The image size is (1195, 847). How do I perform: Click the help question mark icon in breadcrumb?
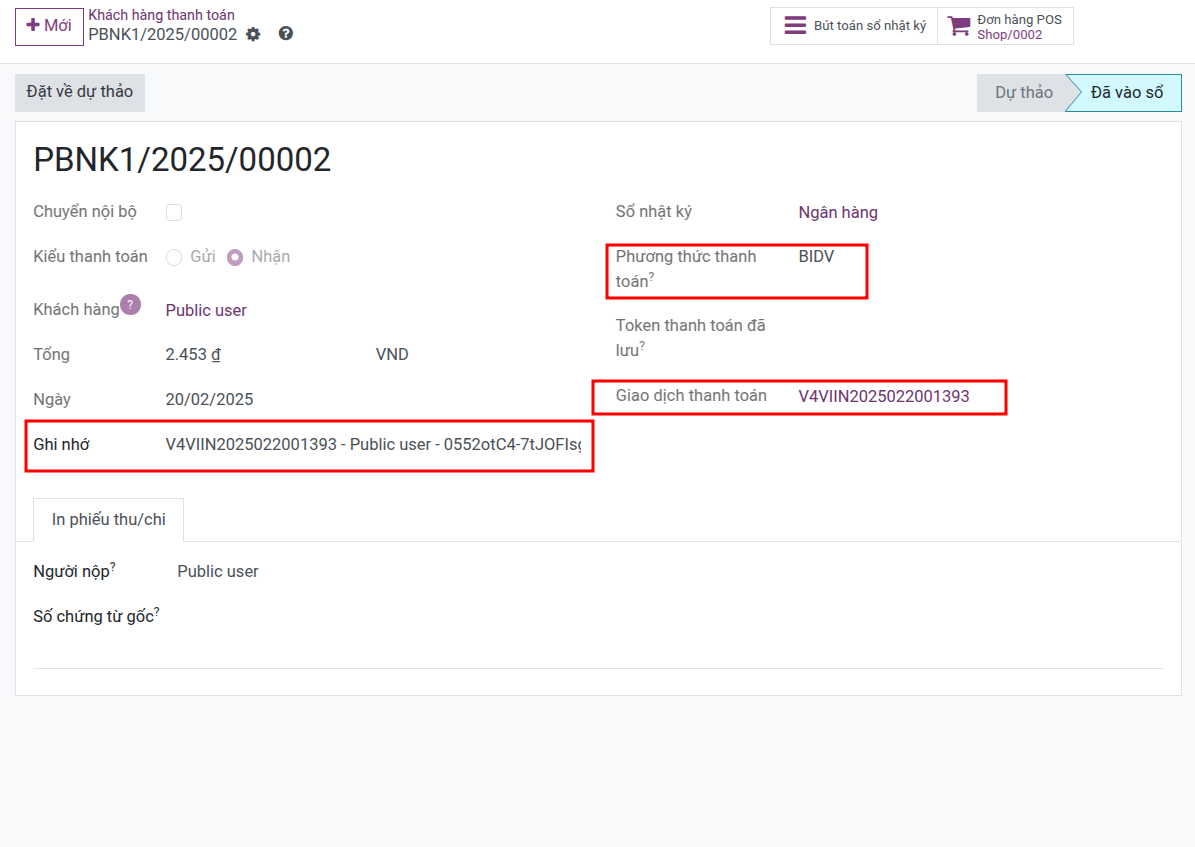[x=286, y=34]
